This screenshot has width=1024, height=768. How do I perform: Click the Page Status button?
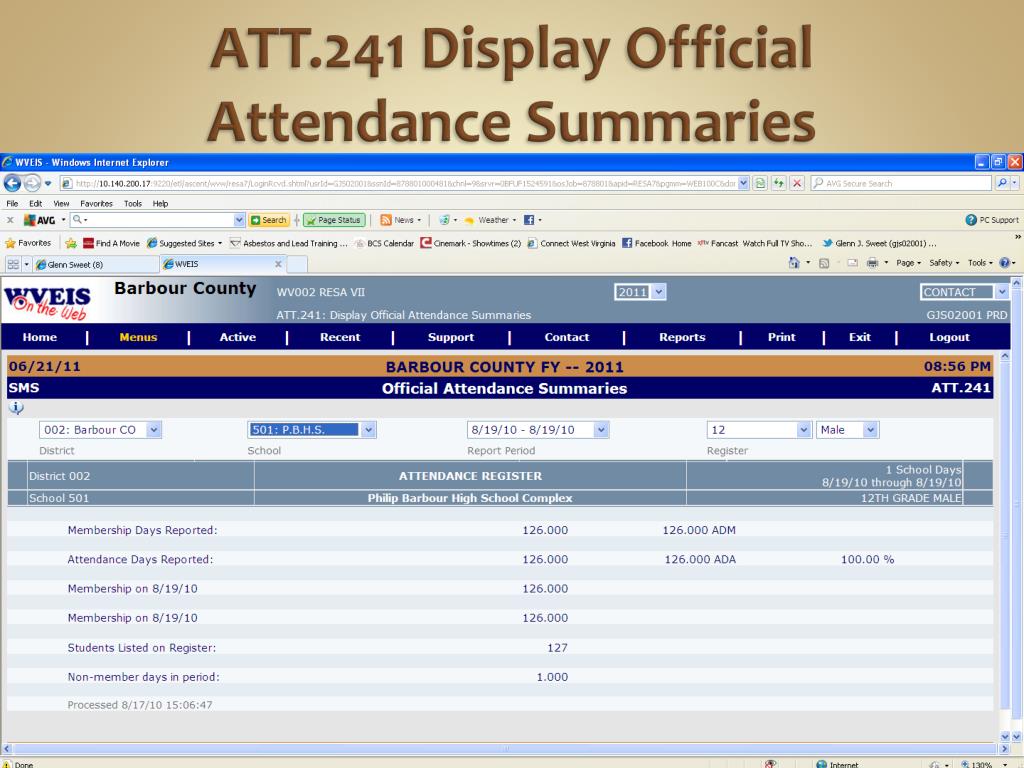coord(334,220)
